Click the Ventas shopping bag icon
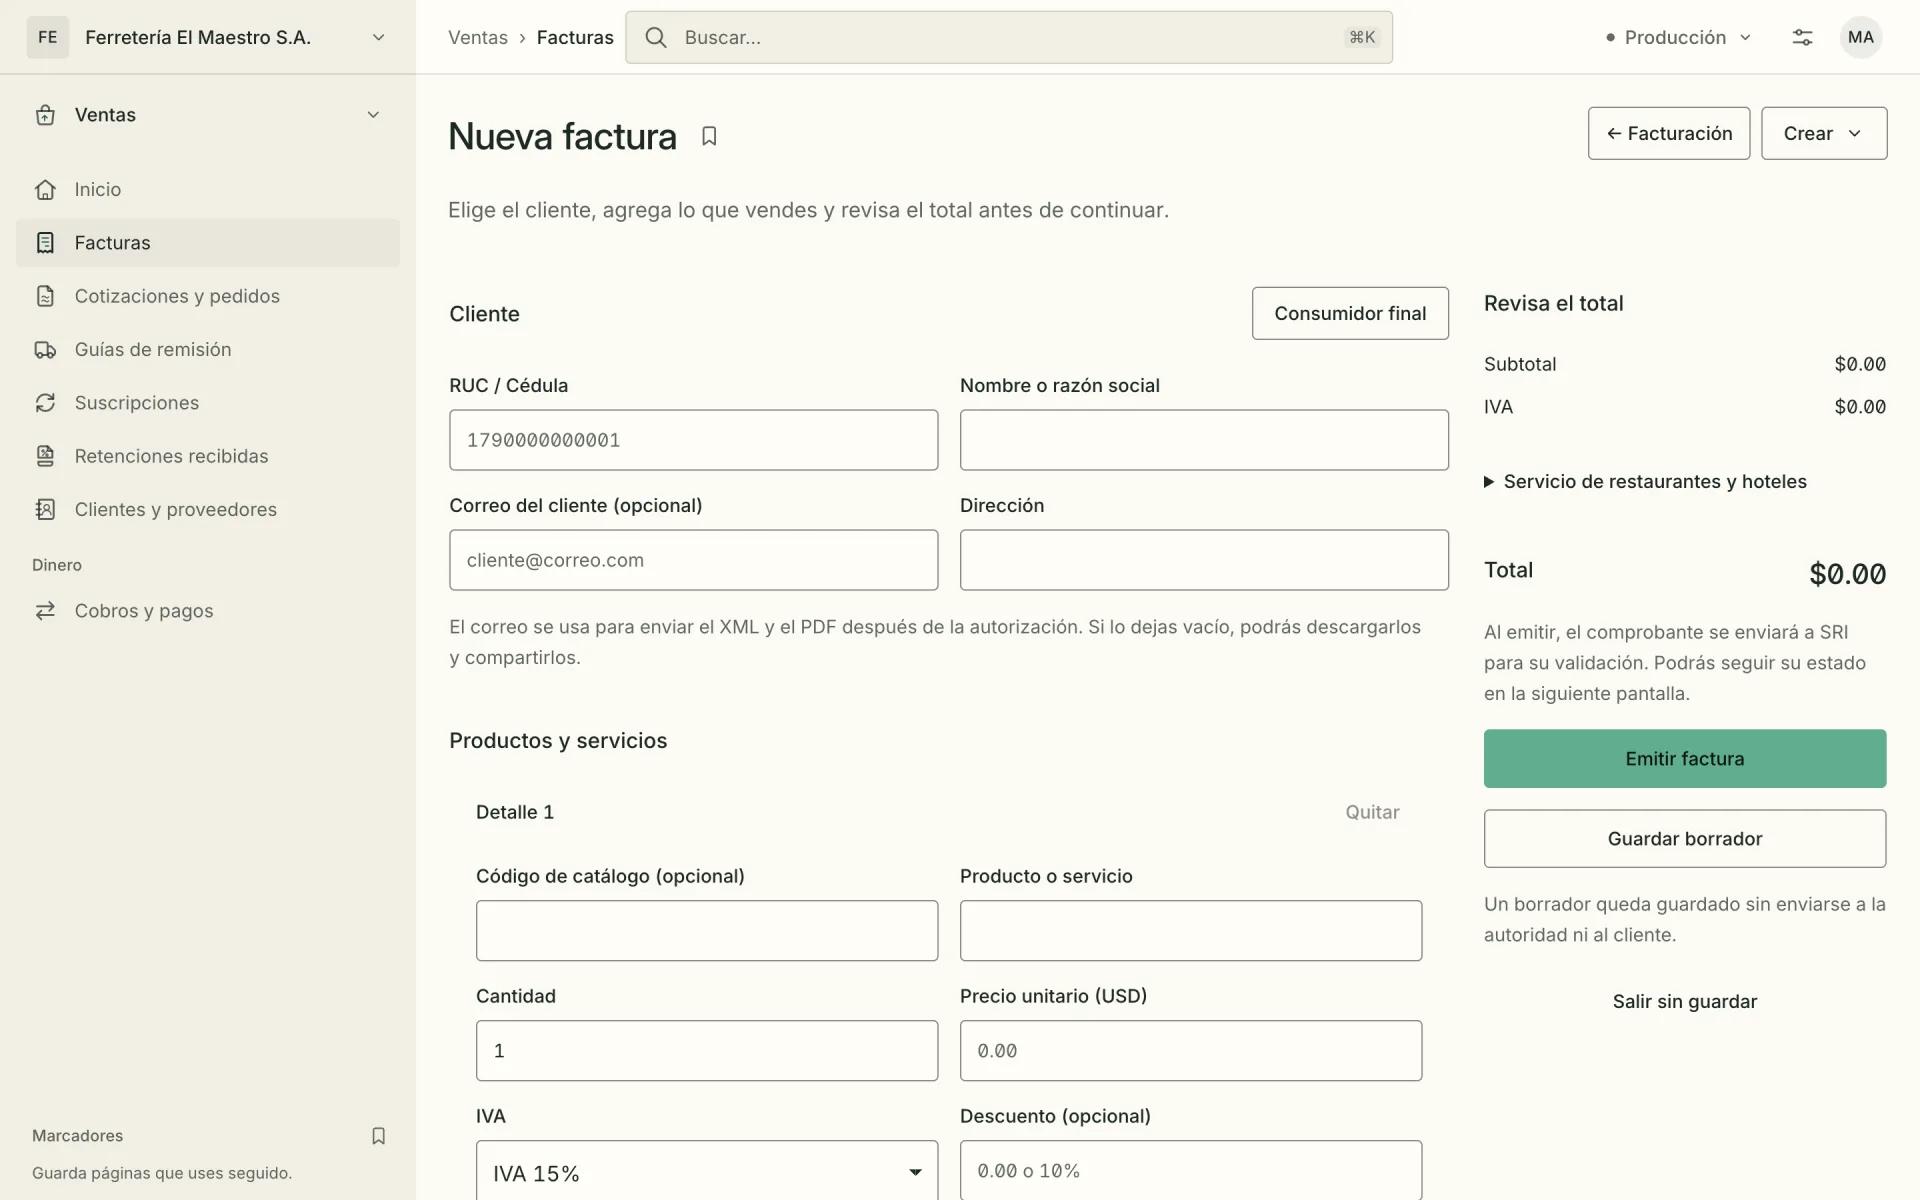Screen dimensions: 1920x1200 (45, 115)
